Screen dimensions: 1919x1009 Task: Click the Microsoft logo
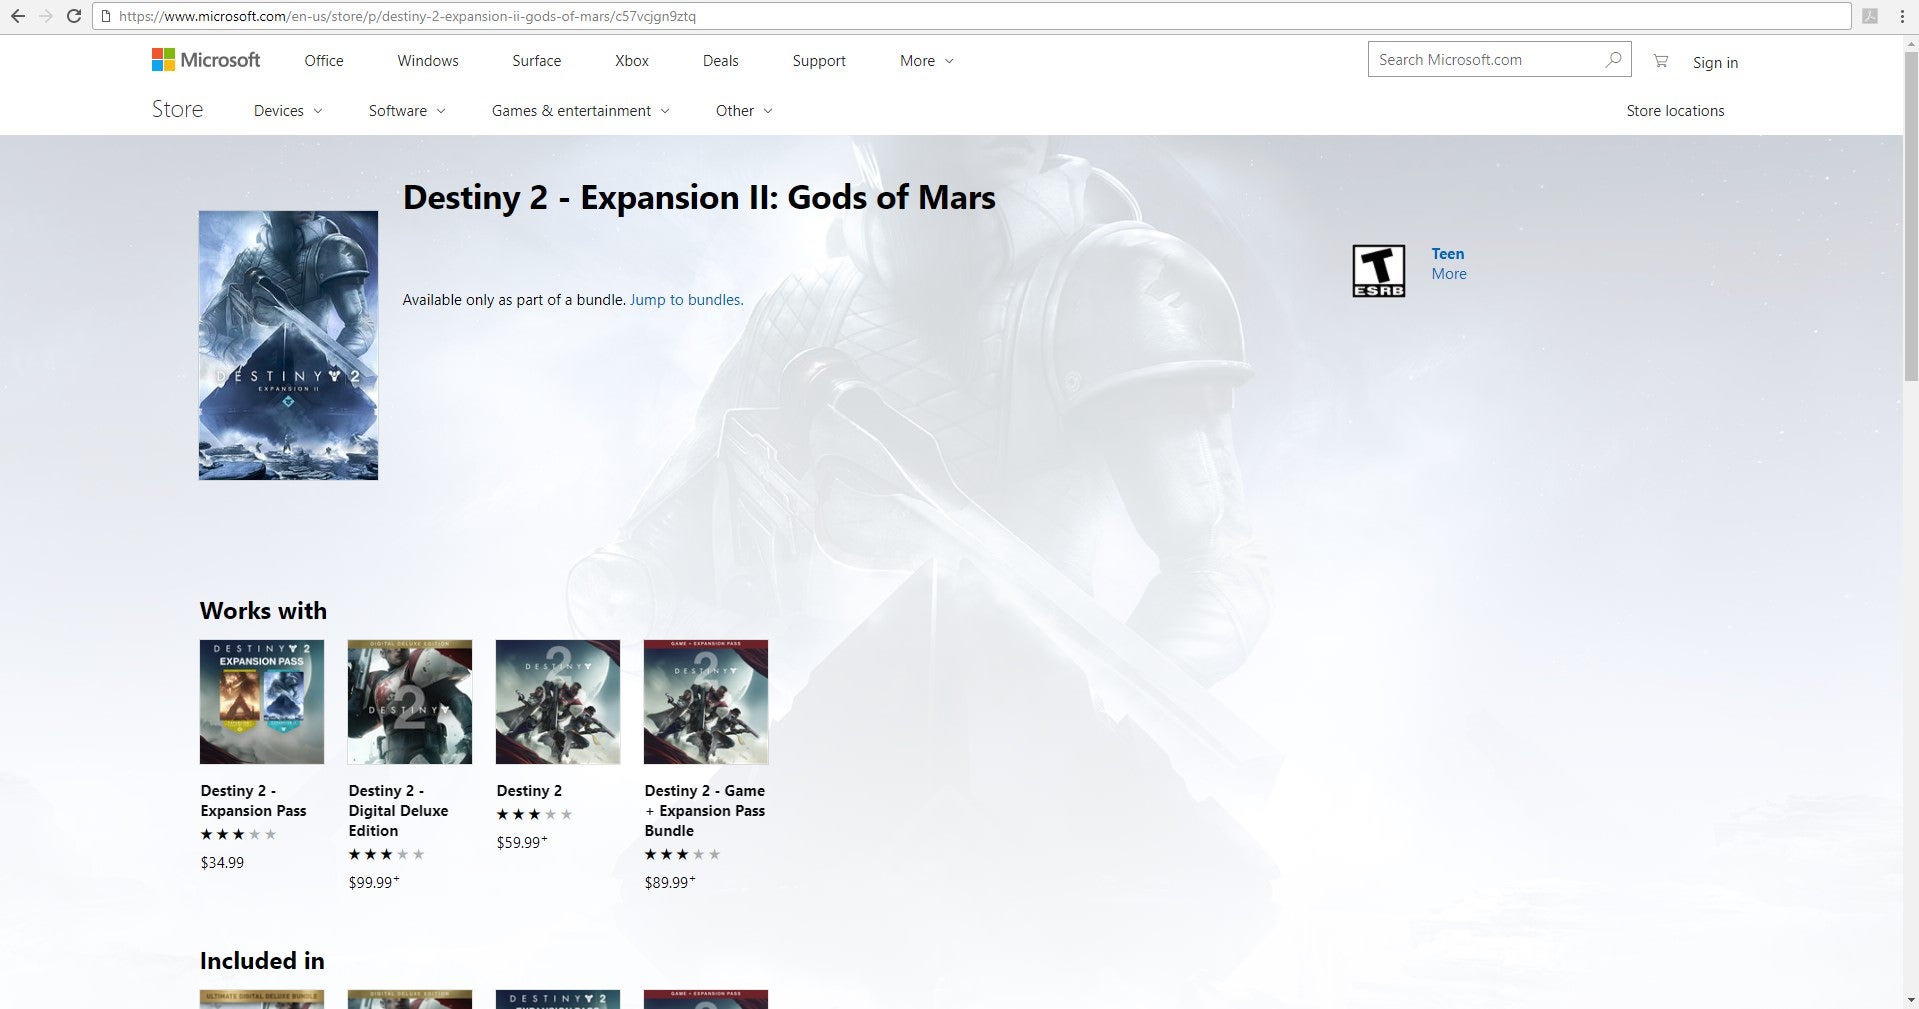coord(205,60)
